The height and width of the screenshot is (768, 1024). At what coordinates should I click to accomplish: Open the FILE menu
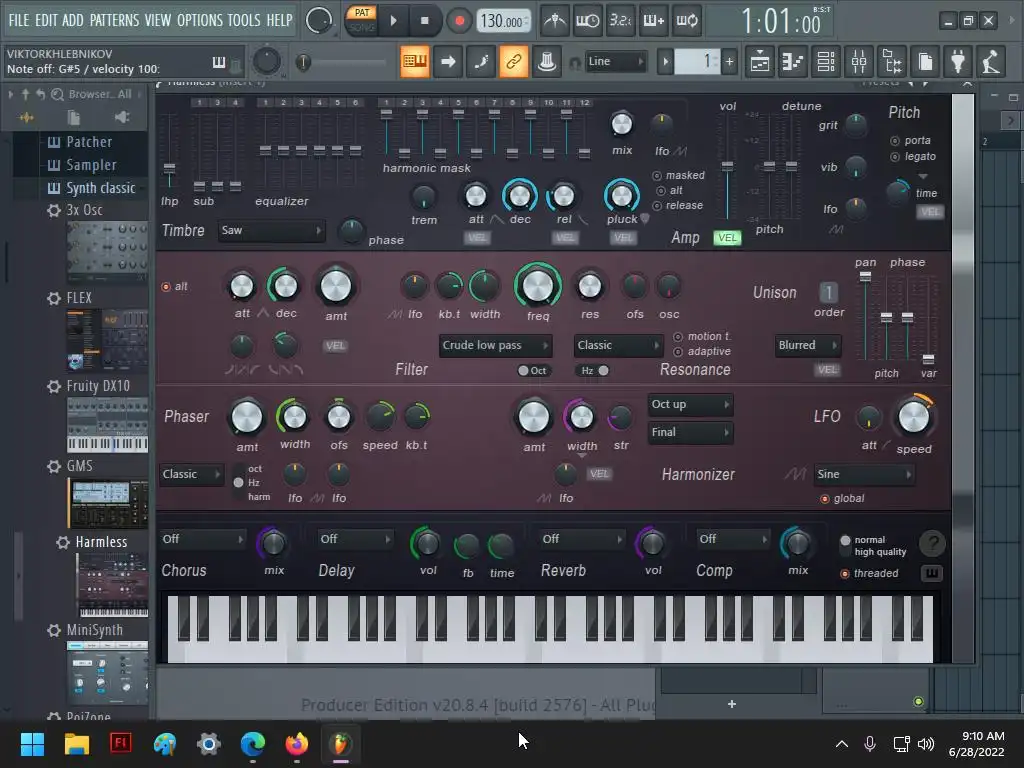[x=19, y=20]
